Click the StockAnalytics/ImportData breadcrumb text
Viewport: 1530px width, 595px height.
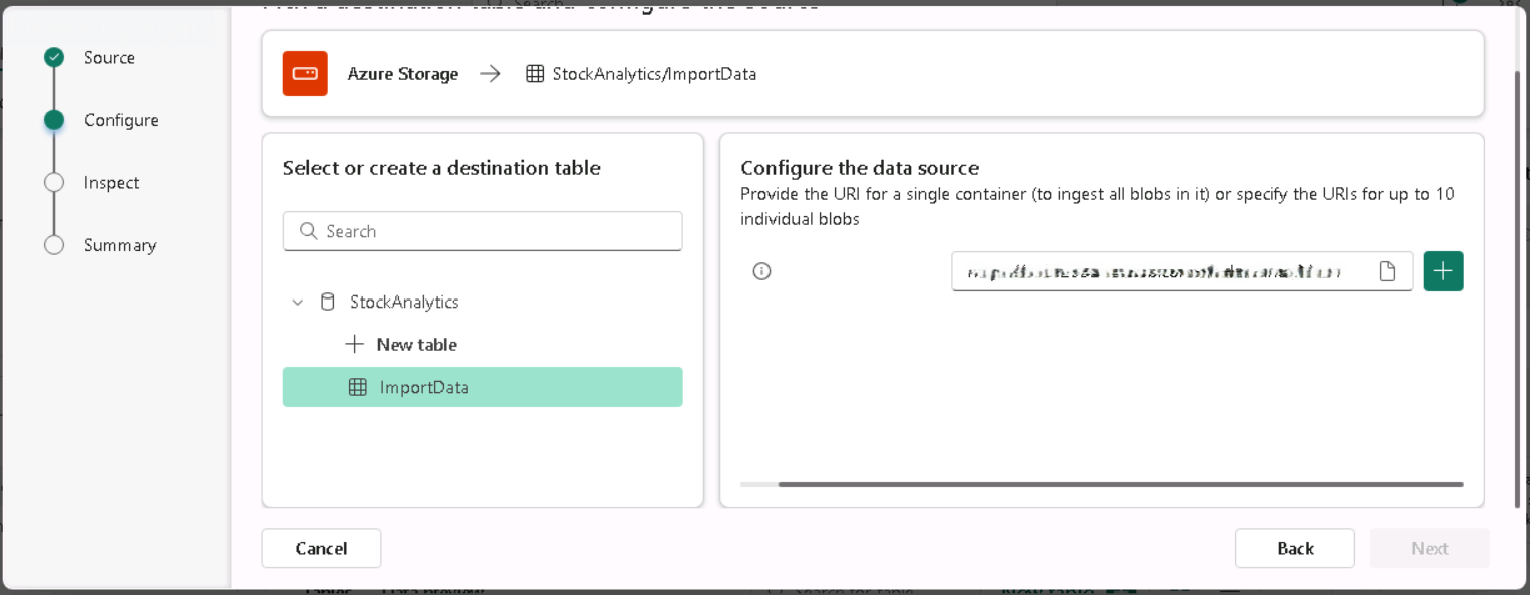coord(654,74)
